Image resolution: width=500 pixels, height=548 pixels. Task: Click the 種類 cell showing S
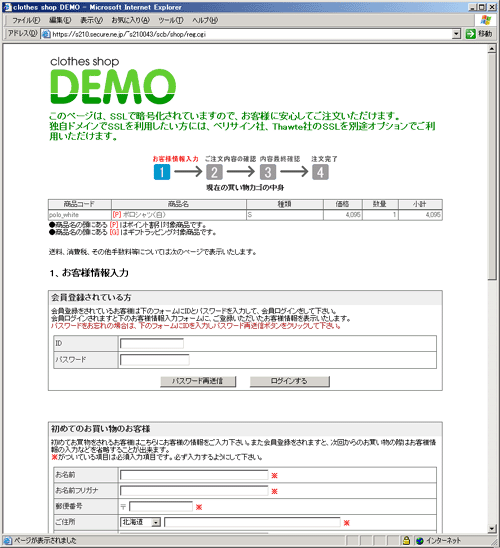(x=285, y=215)
